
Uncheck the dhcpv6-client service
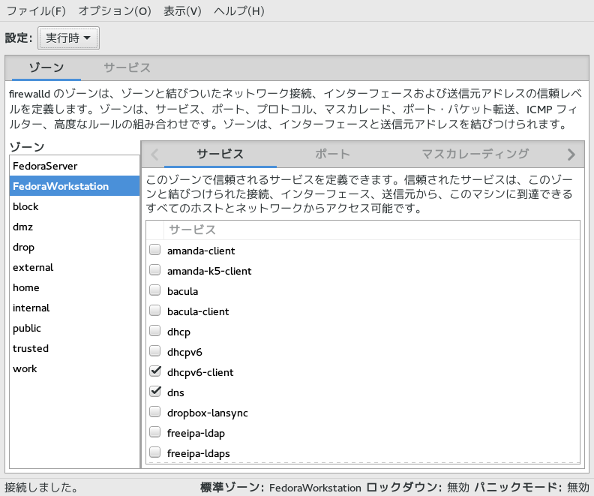point(155,371)
